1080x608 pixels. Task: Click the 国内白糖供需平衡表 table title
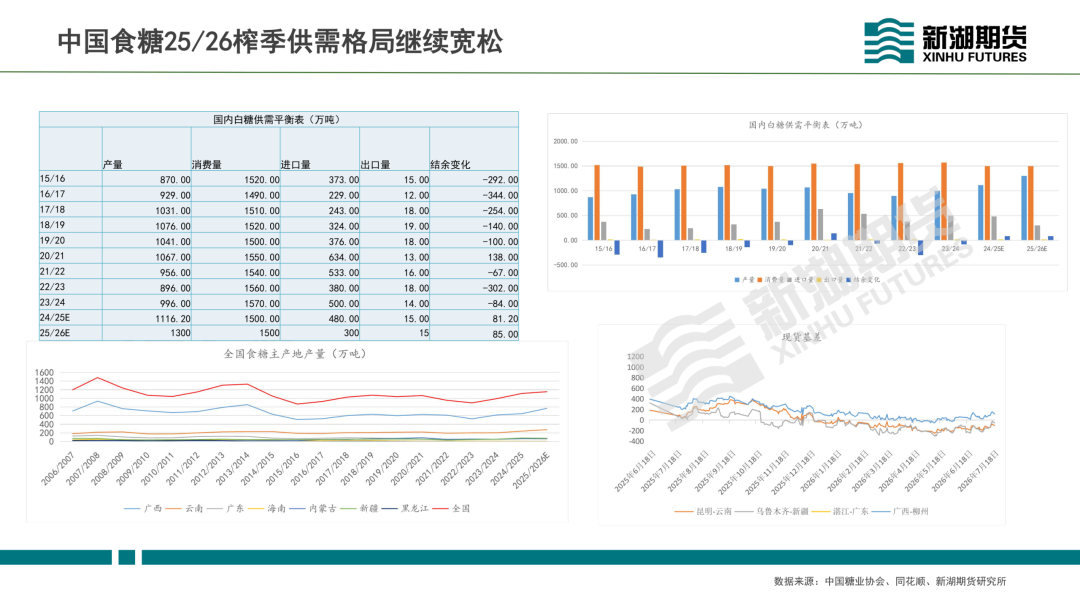[277, 120]
